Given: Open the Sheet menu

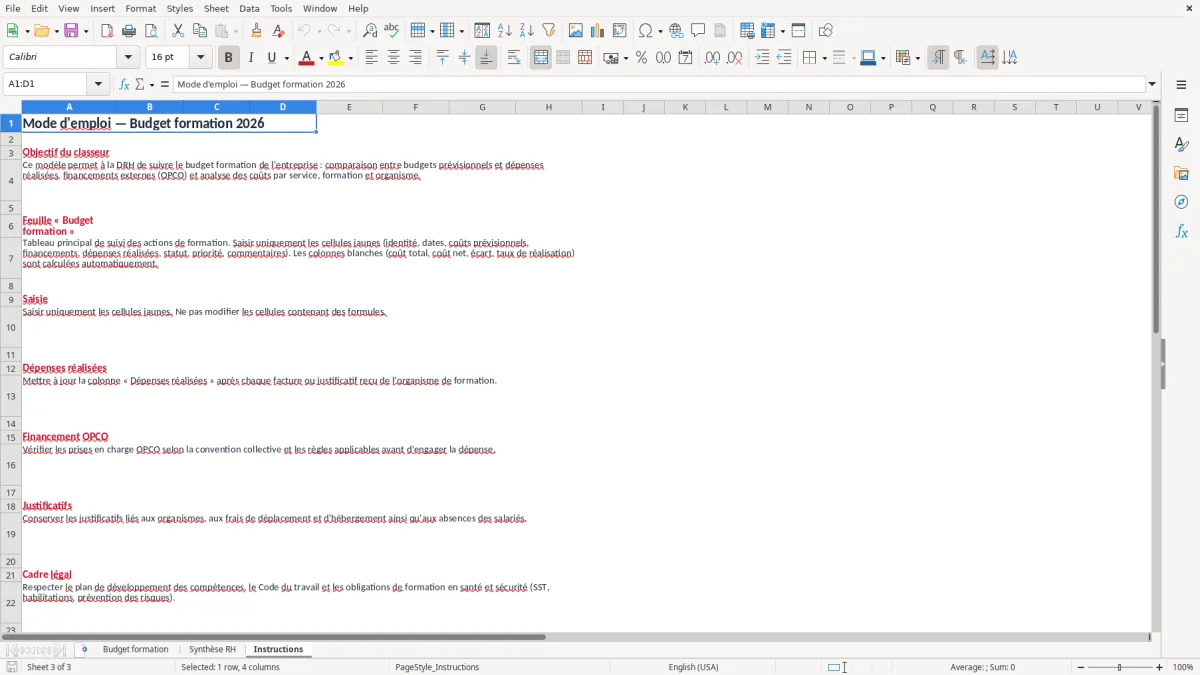Looking at the screenshot, I should (x=216, y=8).
